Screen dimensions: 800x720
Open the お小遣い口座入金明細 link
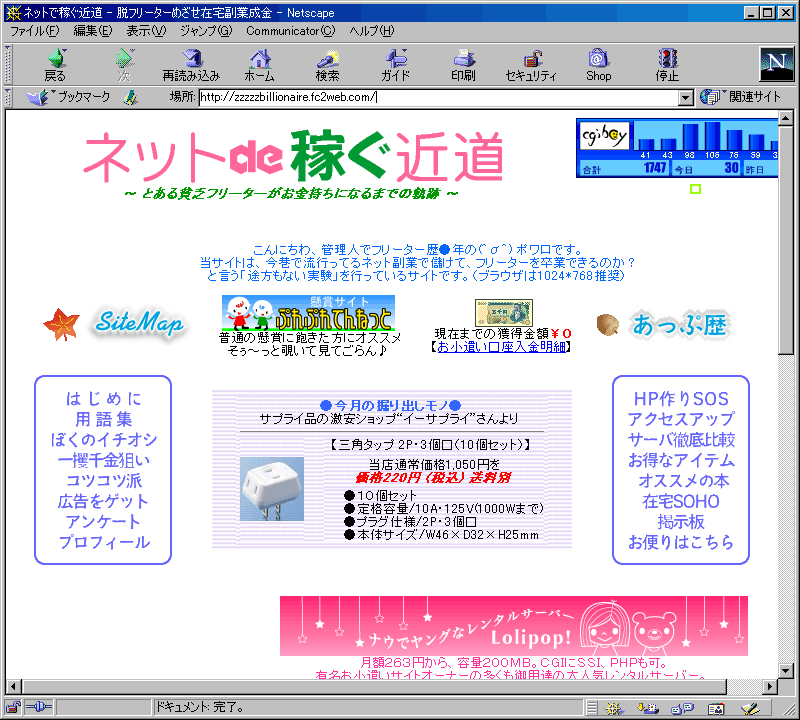point(501,347)
